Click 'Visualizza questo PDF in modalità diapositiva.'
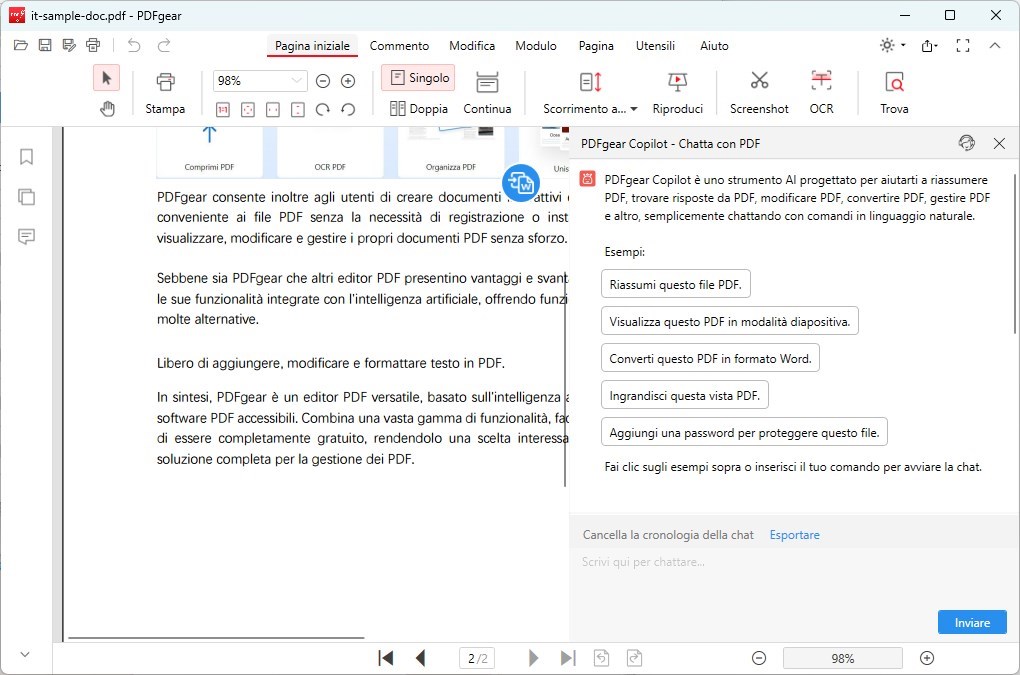 tap(730, 321)
